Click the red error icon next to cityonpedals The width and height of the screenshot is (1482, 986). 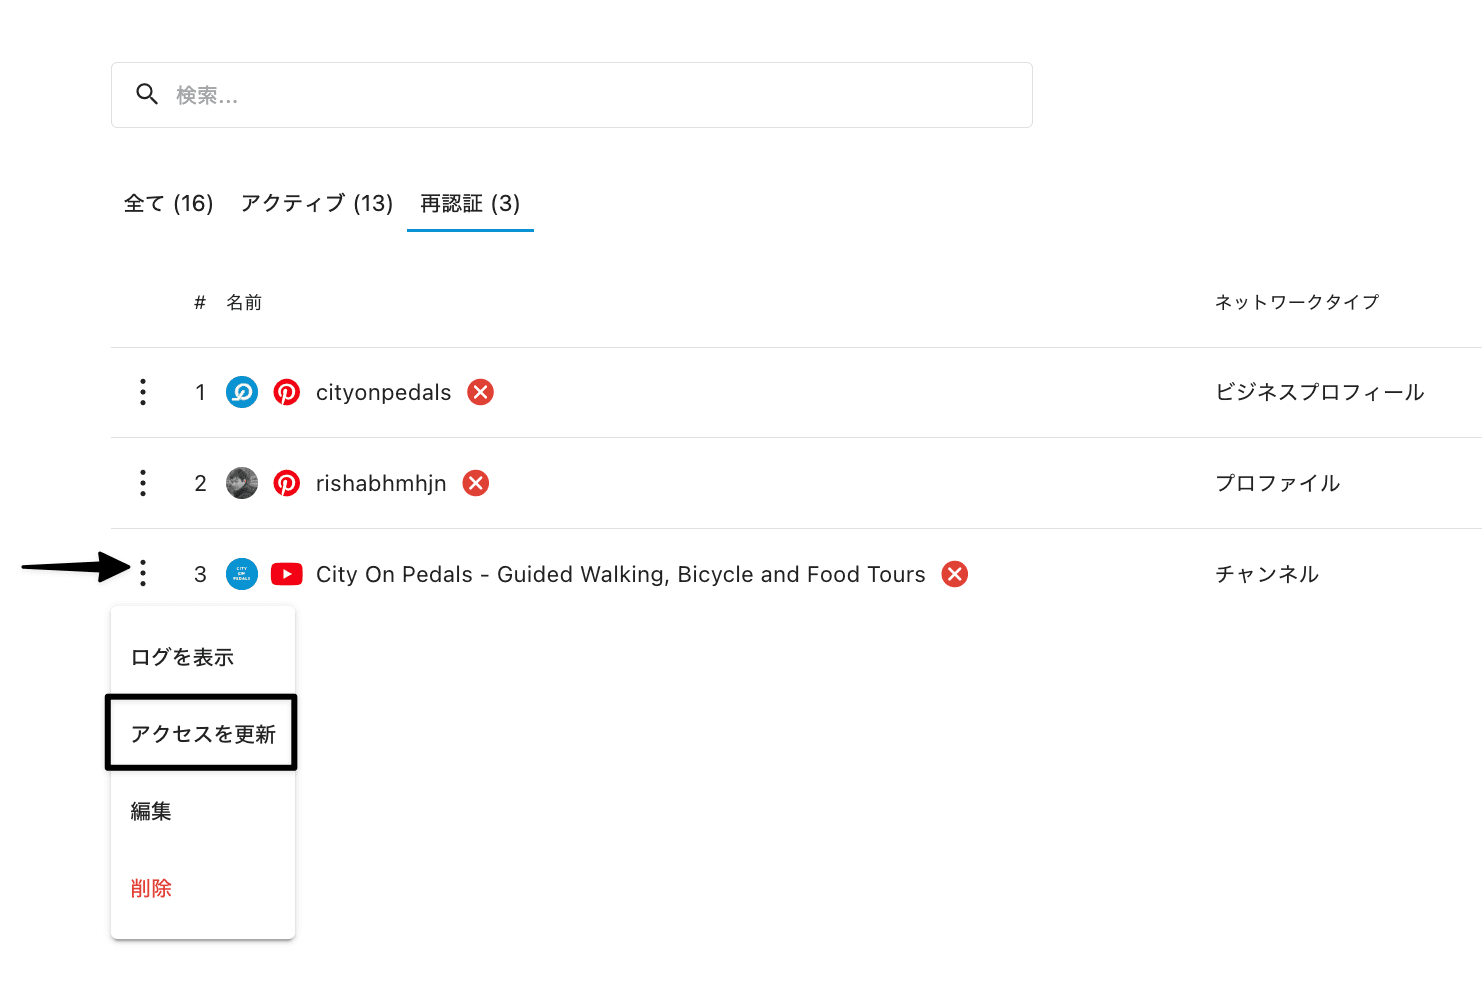tap(481, 392)
